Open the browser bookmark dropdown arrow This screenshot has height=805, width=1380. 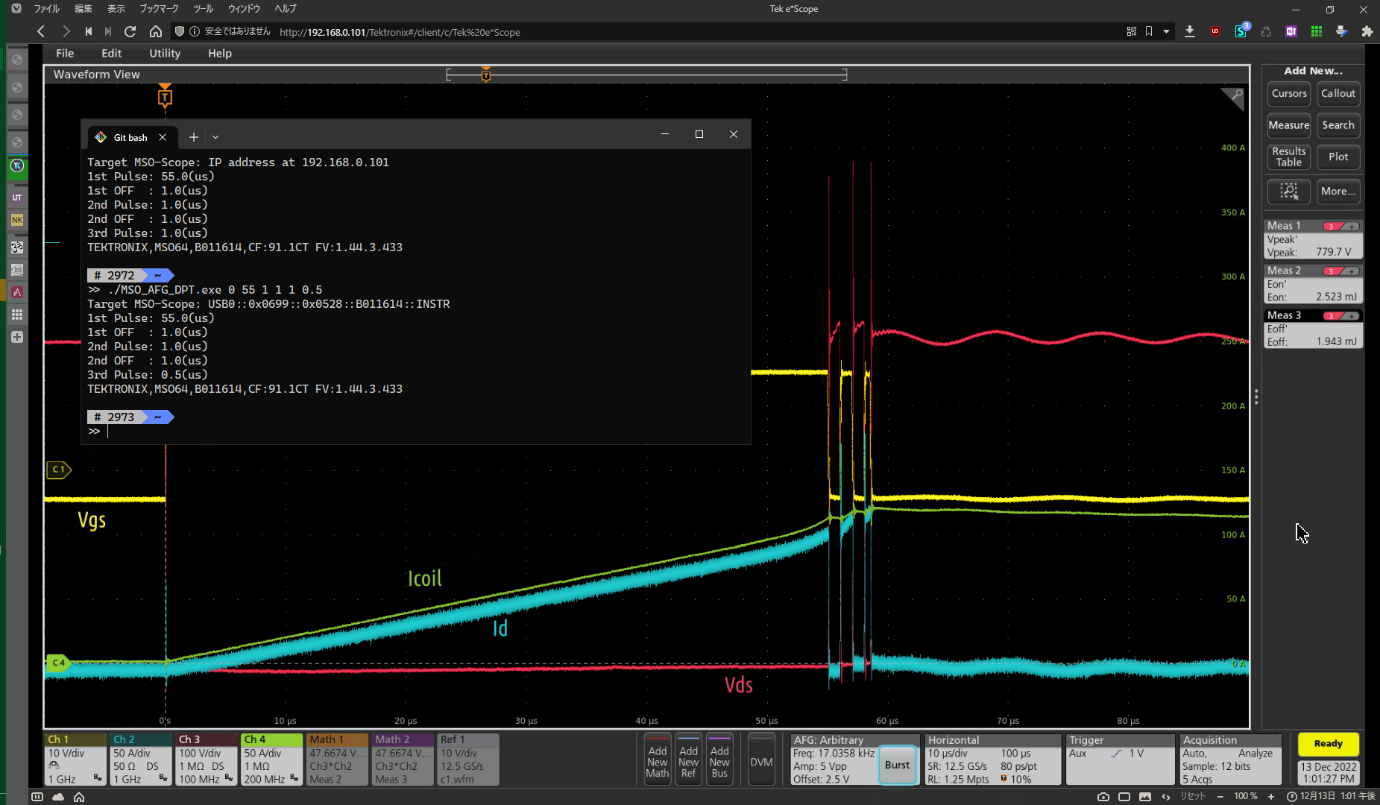(x=1166, y=32)
